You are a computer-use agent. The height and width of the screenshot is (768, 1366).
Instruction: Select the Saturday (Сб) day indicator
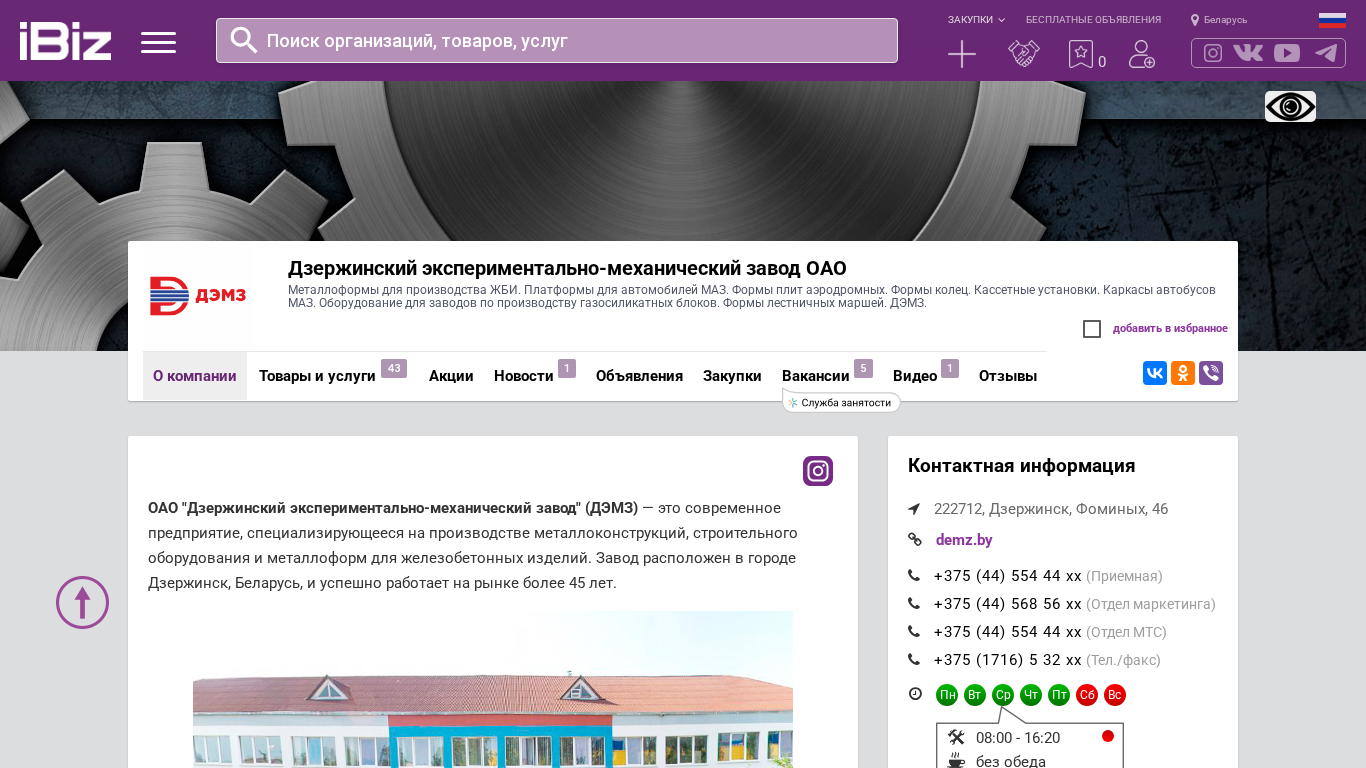(1087, 695)
